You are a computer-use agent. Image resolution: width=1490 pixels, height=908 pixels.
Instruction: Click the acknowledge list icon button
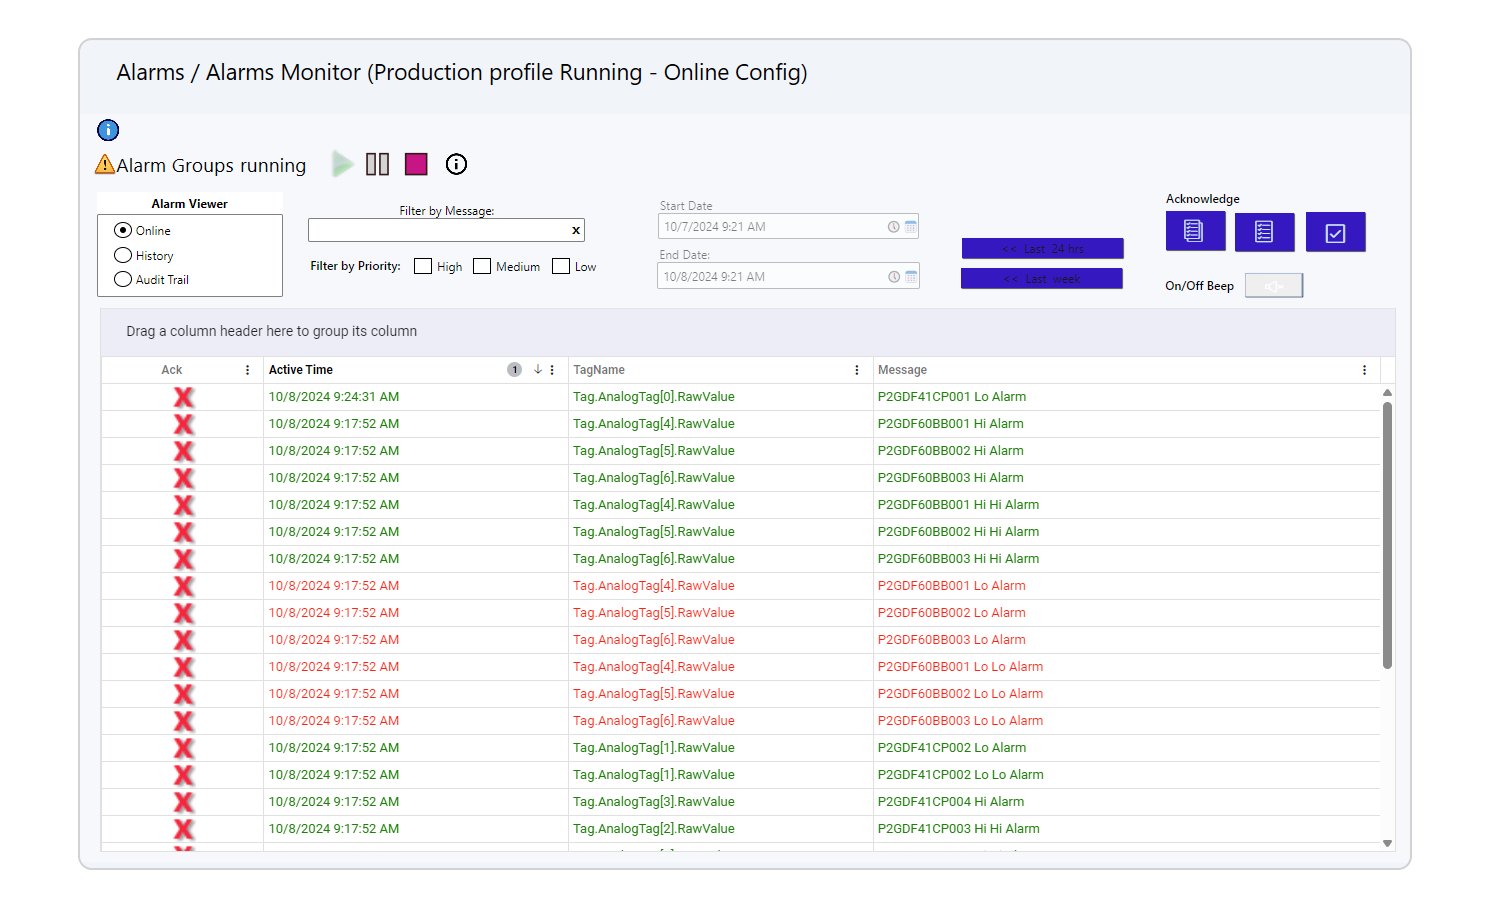[x=1264, y=232]
